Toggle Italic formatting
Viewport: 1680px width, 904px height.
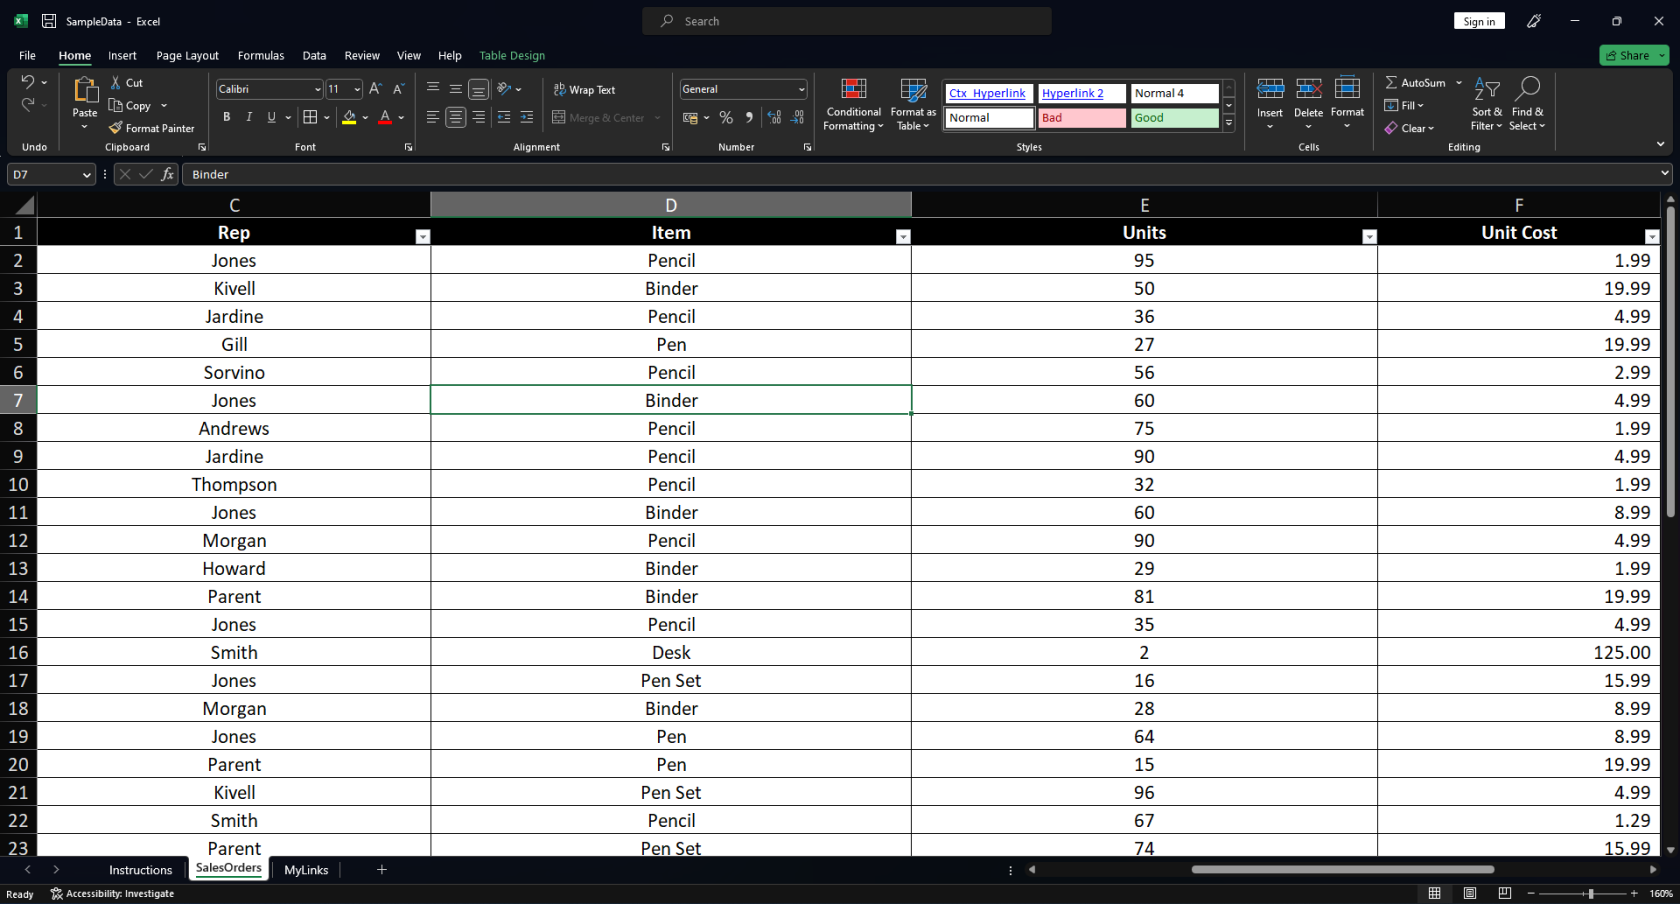point(249,117)
